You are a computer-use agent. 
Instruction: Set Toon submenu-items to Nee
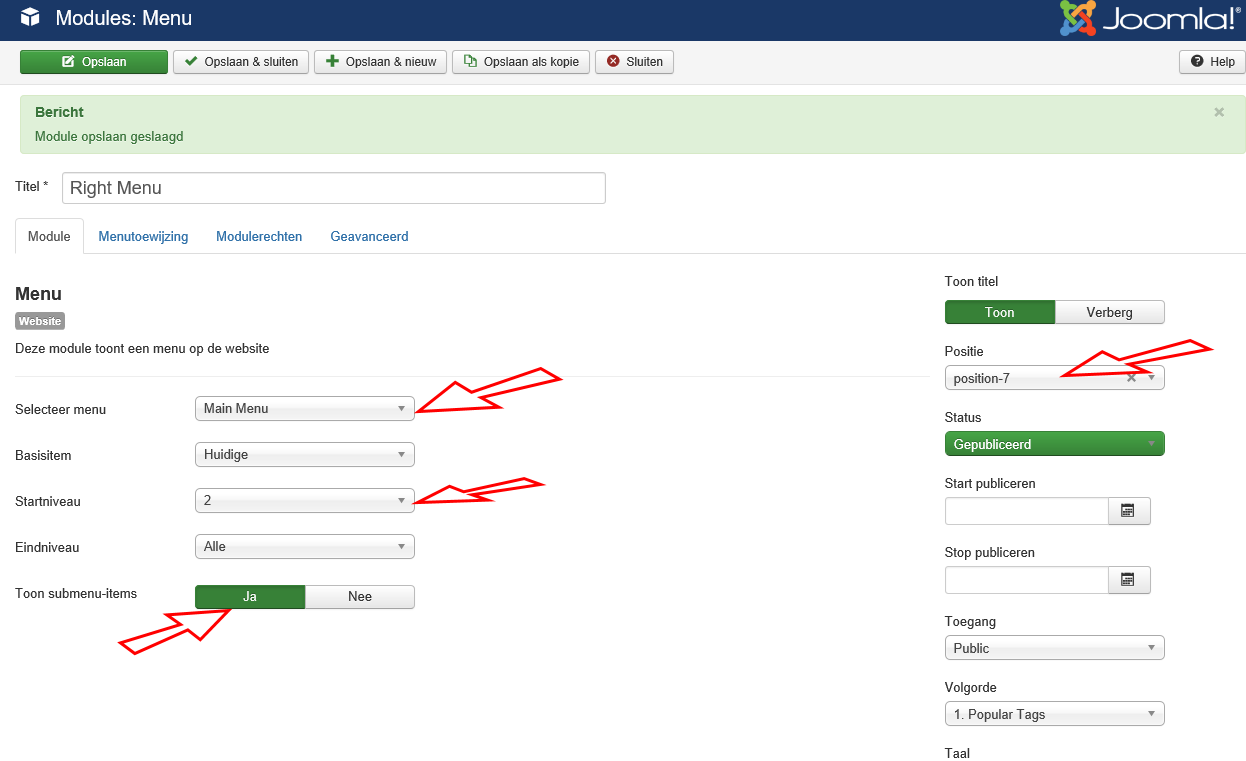tap(359, 597)
